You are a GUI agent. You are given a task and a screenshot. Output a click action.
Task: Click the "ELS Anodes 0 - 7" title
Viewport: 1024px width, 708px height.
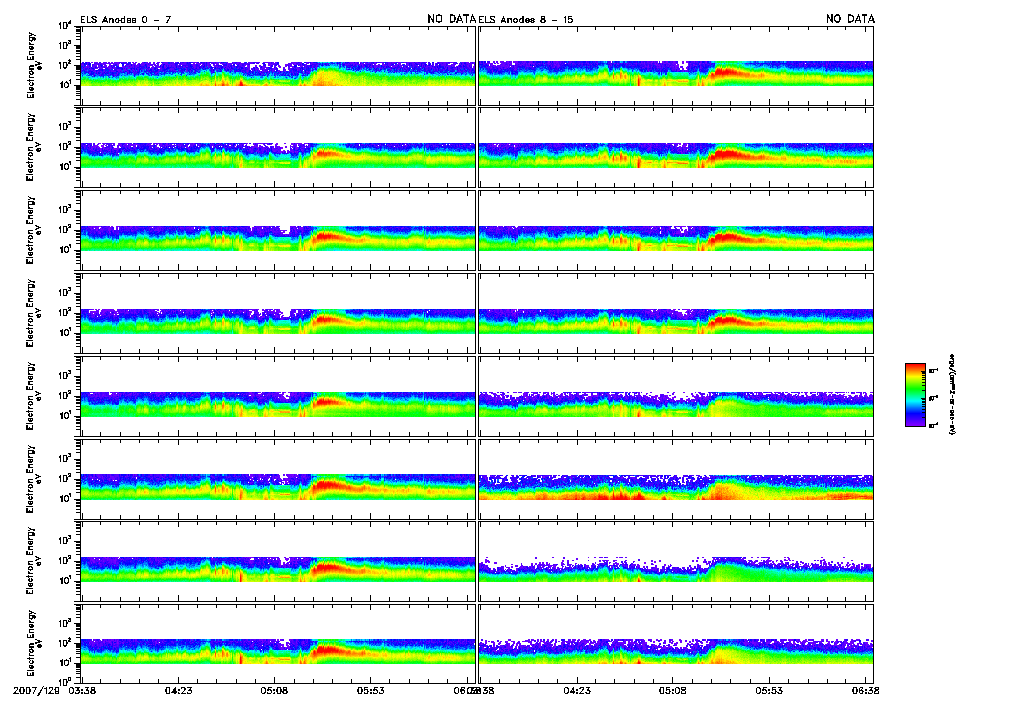pos(125,20)
